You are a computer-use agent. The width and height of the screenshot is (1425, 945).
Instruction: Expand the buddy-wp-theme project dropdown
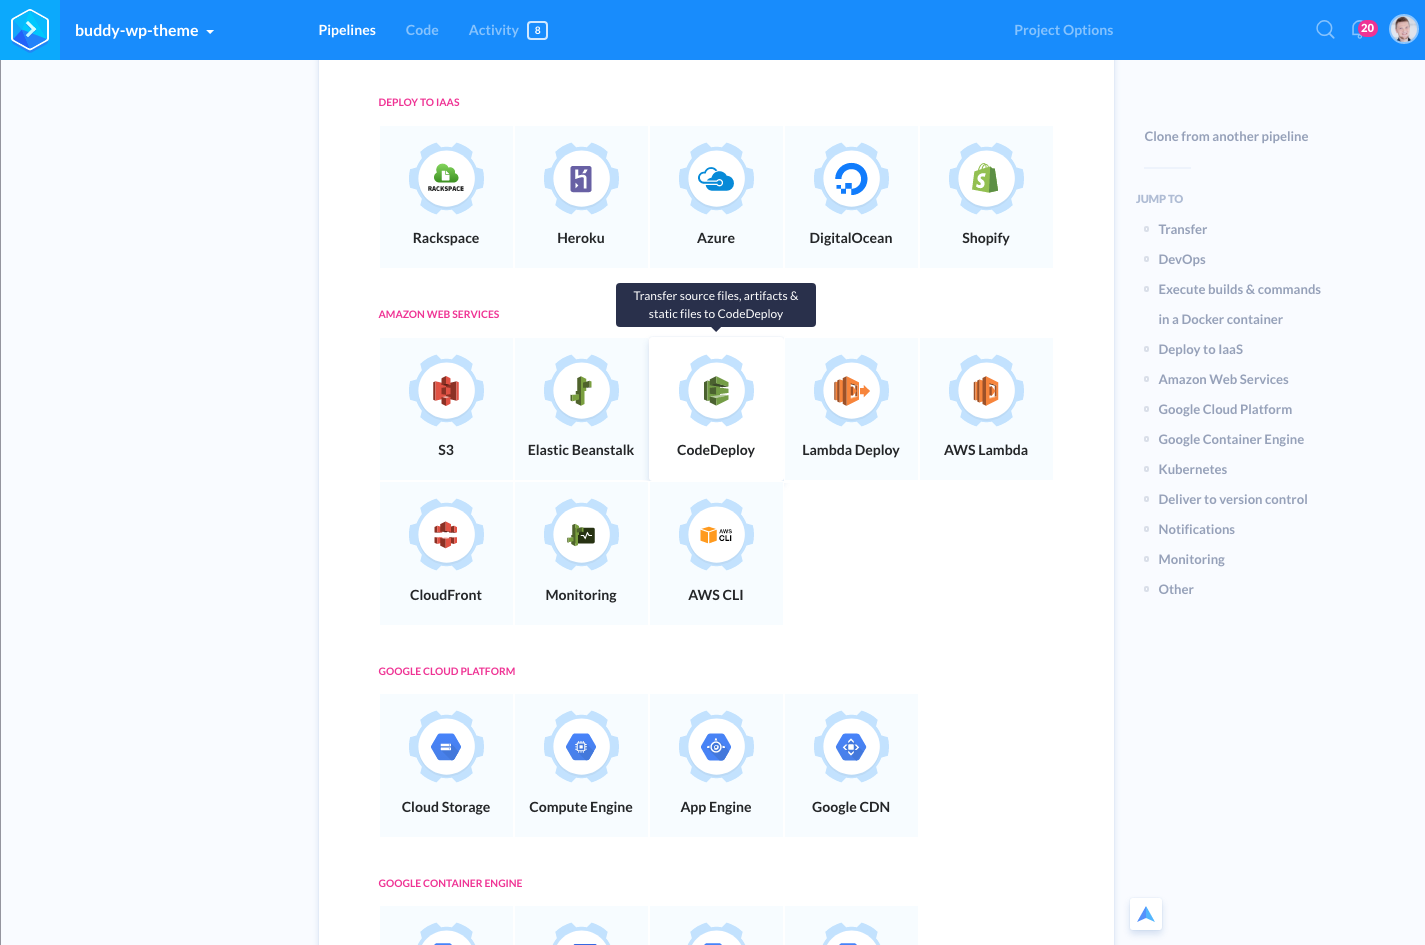pyautogui.click(x=145, y=31)
